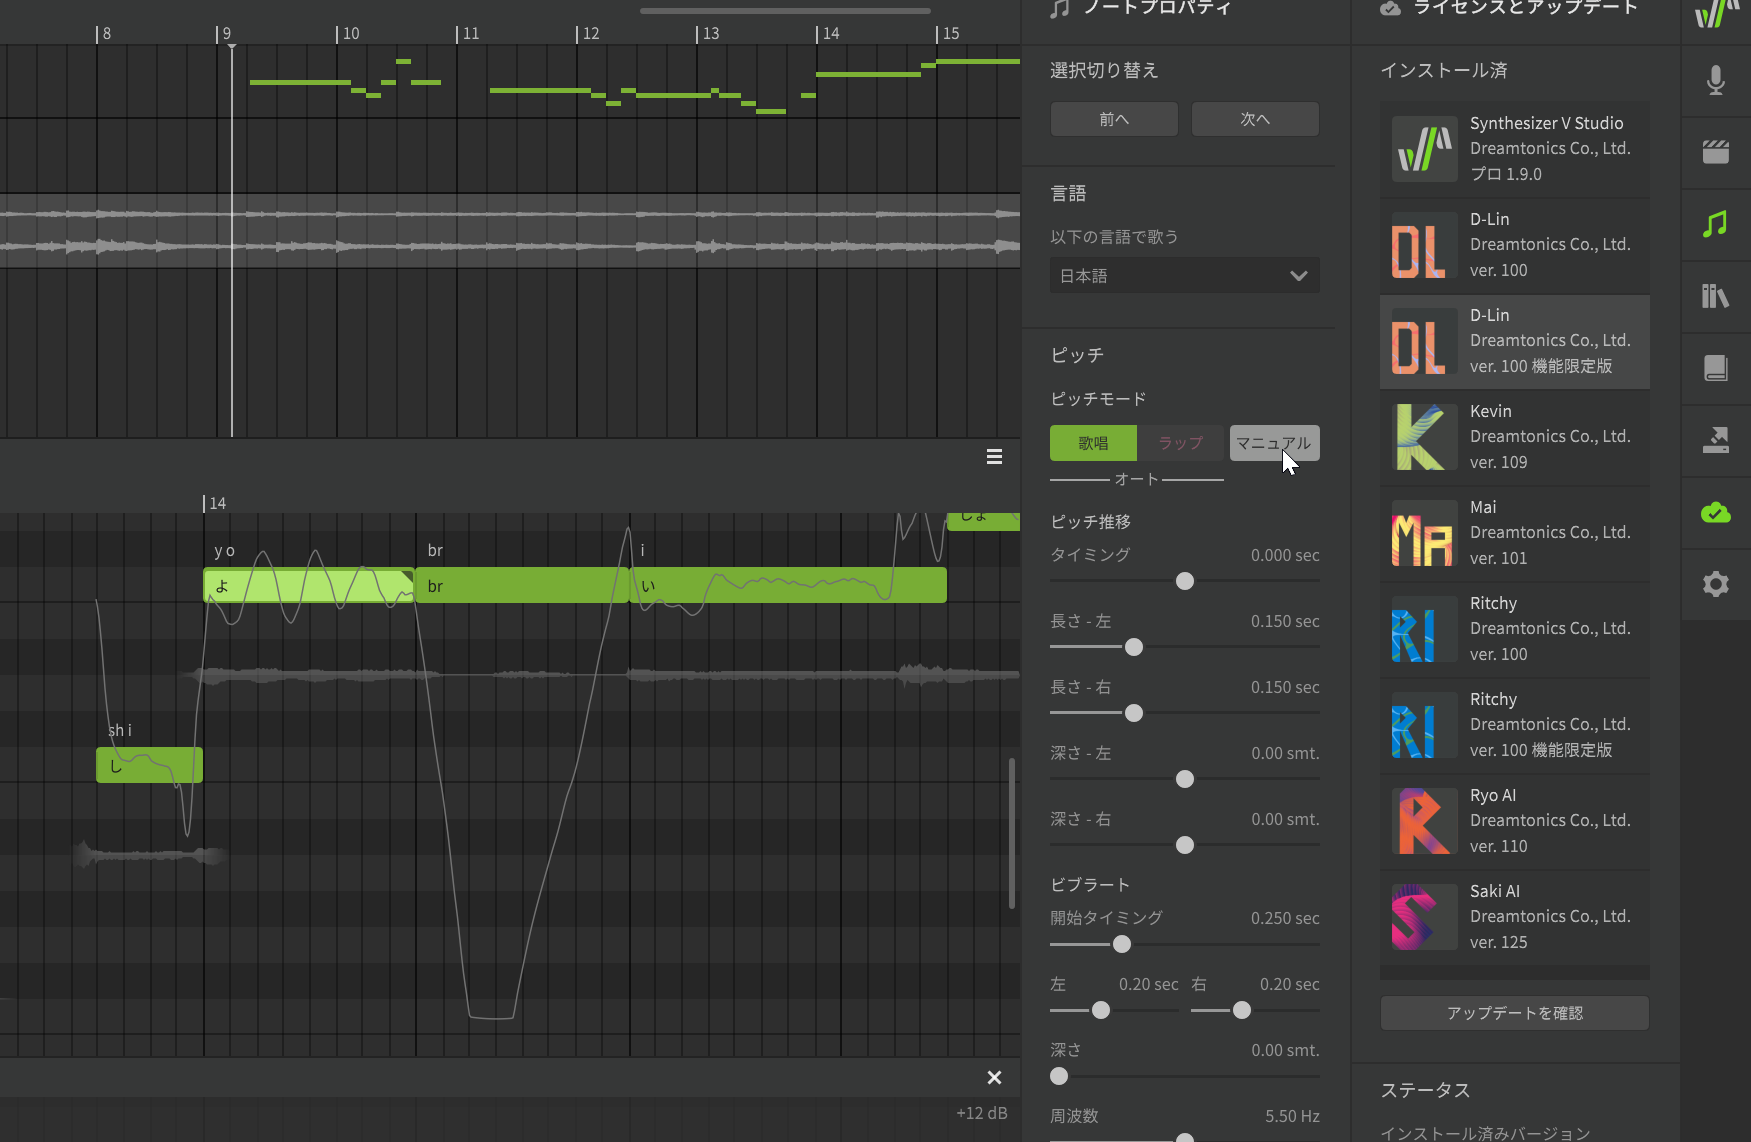Open the dictionary book panel icon
Screen dimensions: 1751x1142
[x=1716, y=368]
